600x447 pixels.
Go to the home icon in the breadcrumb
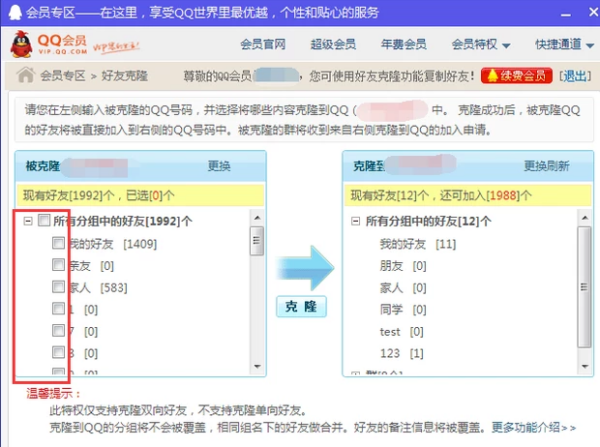click(26, 75)
